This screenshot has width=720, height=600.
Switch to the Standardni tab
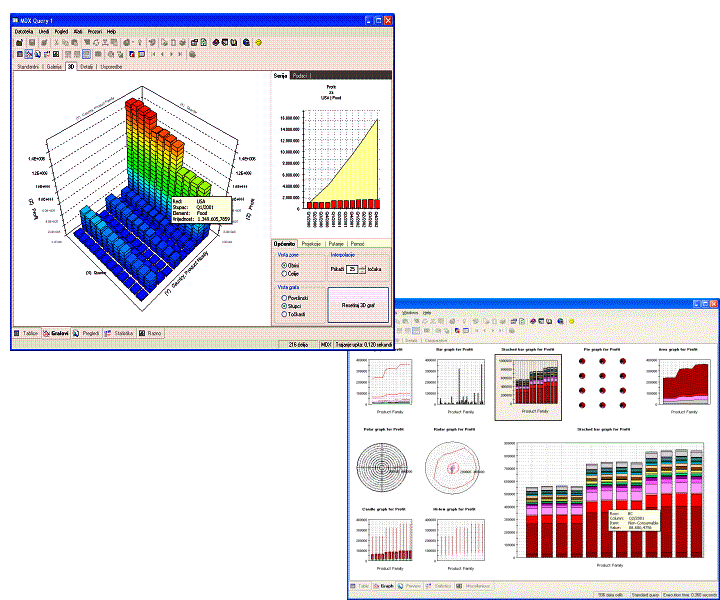pos(28,67)
